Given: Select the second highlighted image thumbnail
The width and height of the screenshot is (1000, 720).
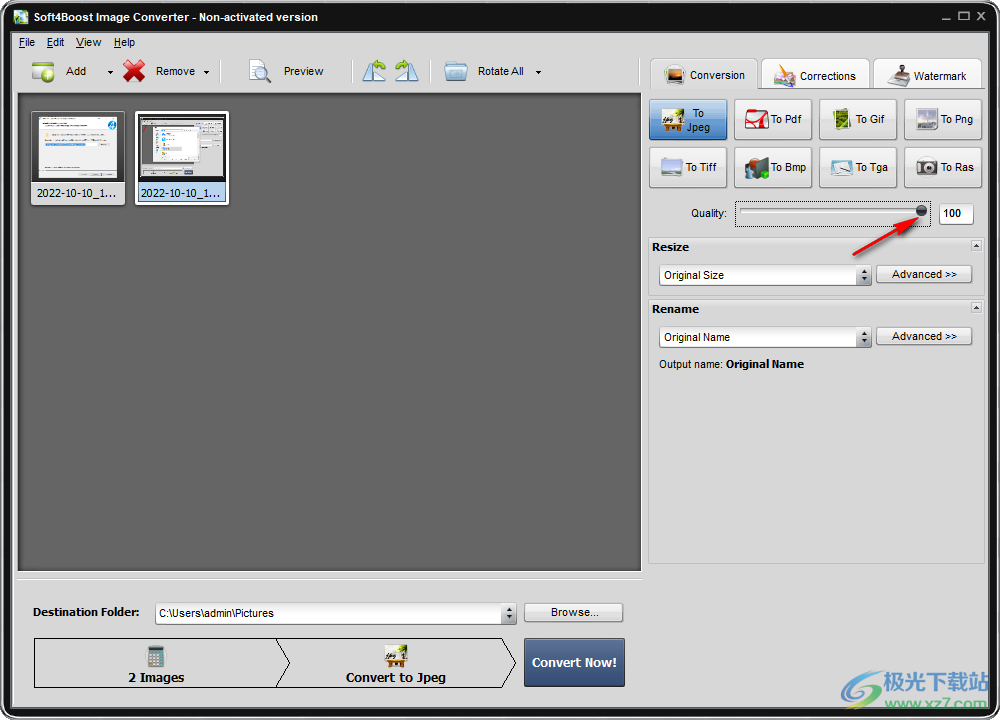Looking at the screenshot, I should (182, 158).
